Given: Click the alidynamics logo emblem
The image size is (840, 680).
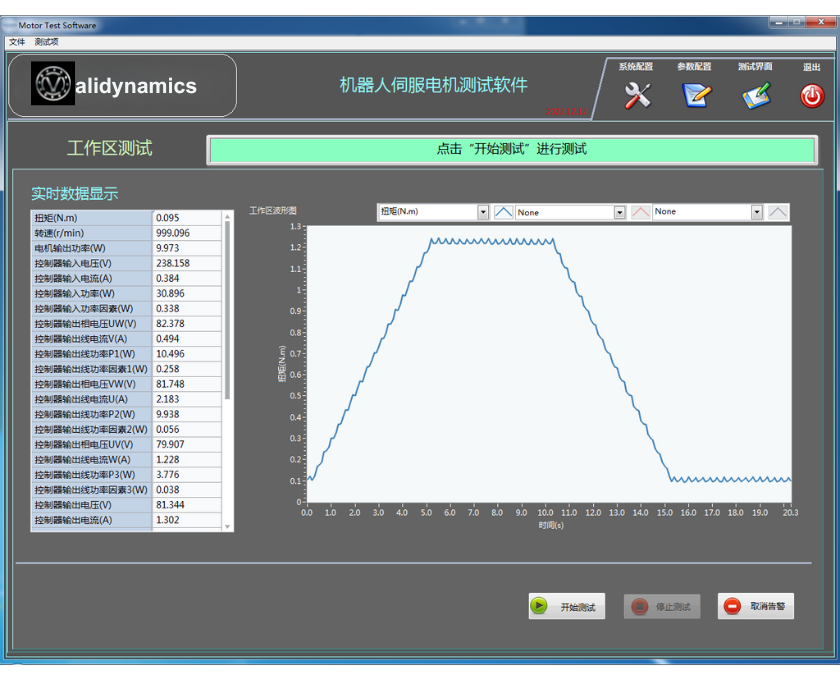Looking at the screenshot, I should (54, 85).
